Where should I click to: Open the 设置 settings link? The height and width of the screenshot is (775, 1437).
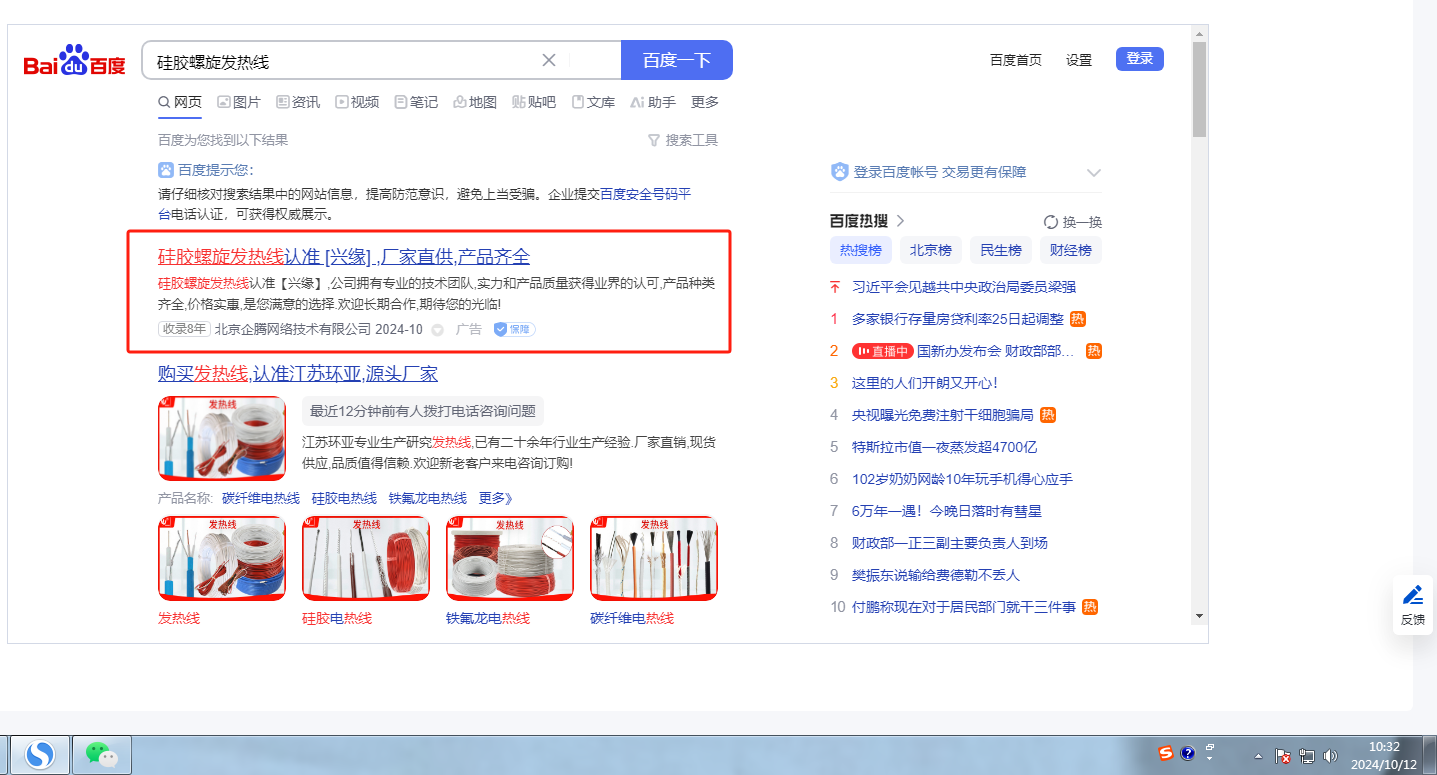tap(1079, 60)
